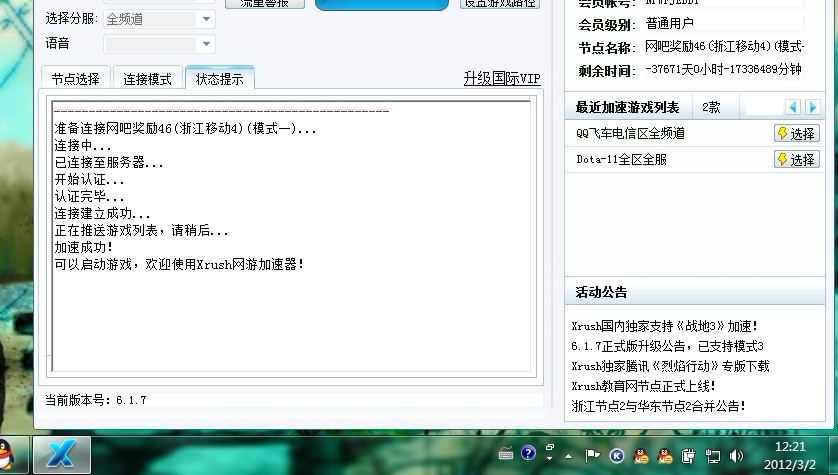The width and height of the screenshot is (838, 475).
Task: Open the Xrush教育网节点正式上线 announcement
Action: point(643,386)
